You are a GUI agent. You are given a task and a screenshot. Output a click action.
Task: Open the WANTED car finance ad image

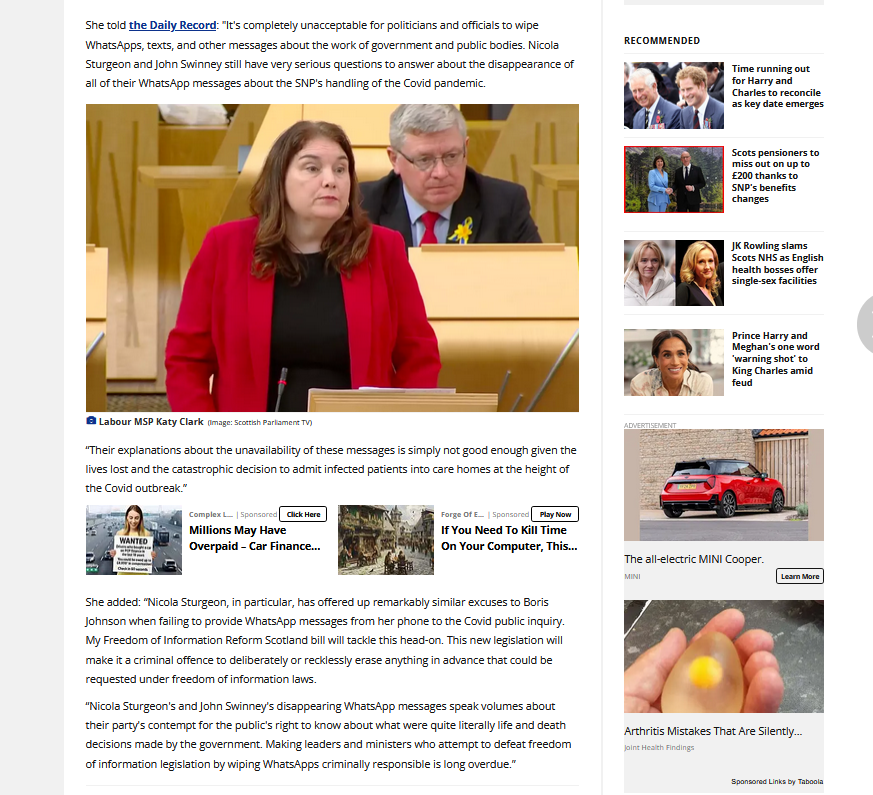[134, 540]
